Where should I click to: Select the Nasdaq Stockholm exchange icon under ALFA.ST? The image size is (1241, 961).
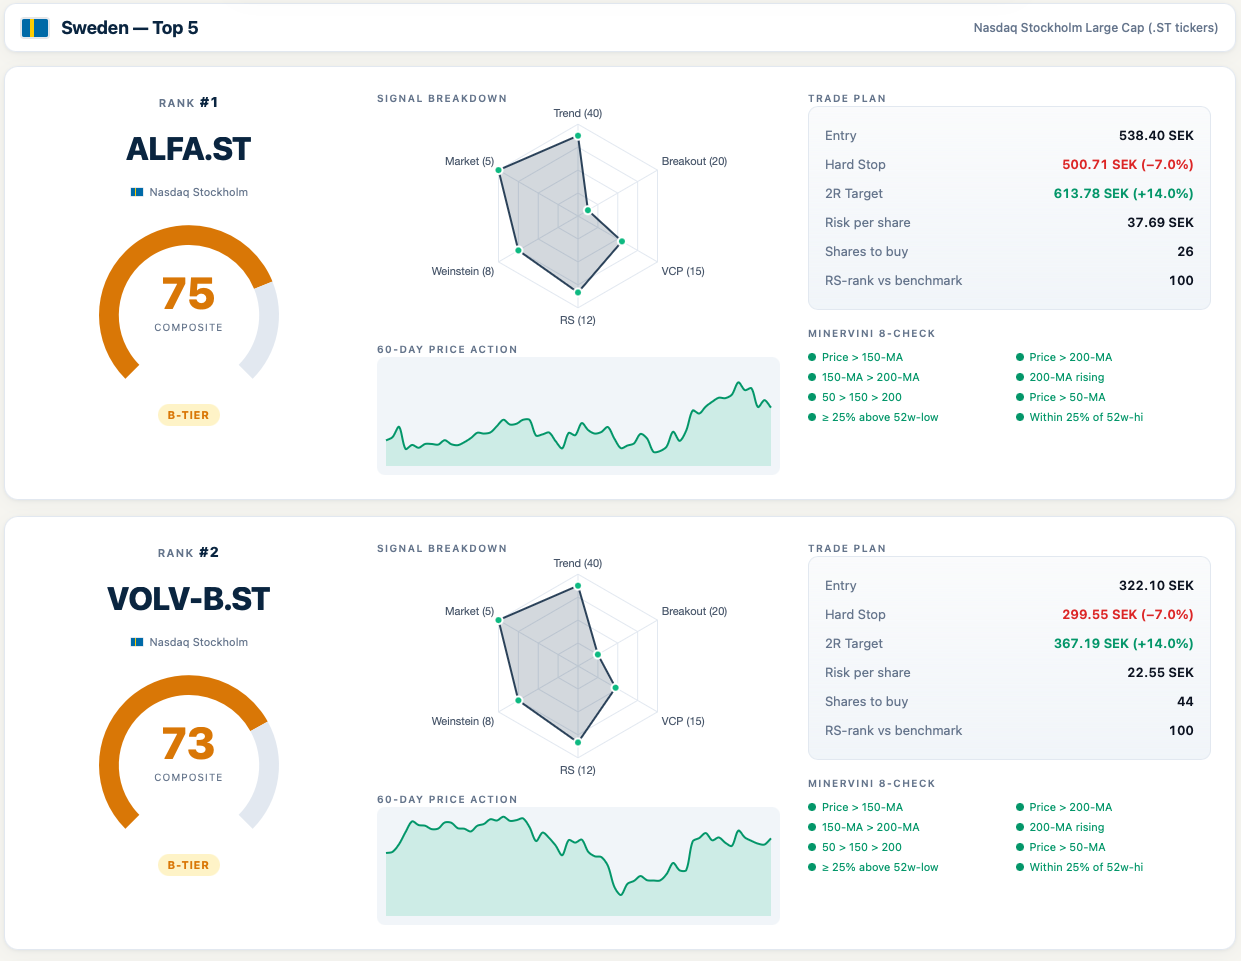pyautogui.click(x=136, y=192)
